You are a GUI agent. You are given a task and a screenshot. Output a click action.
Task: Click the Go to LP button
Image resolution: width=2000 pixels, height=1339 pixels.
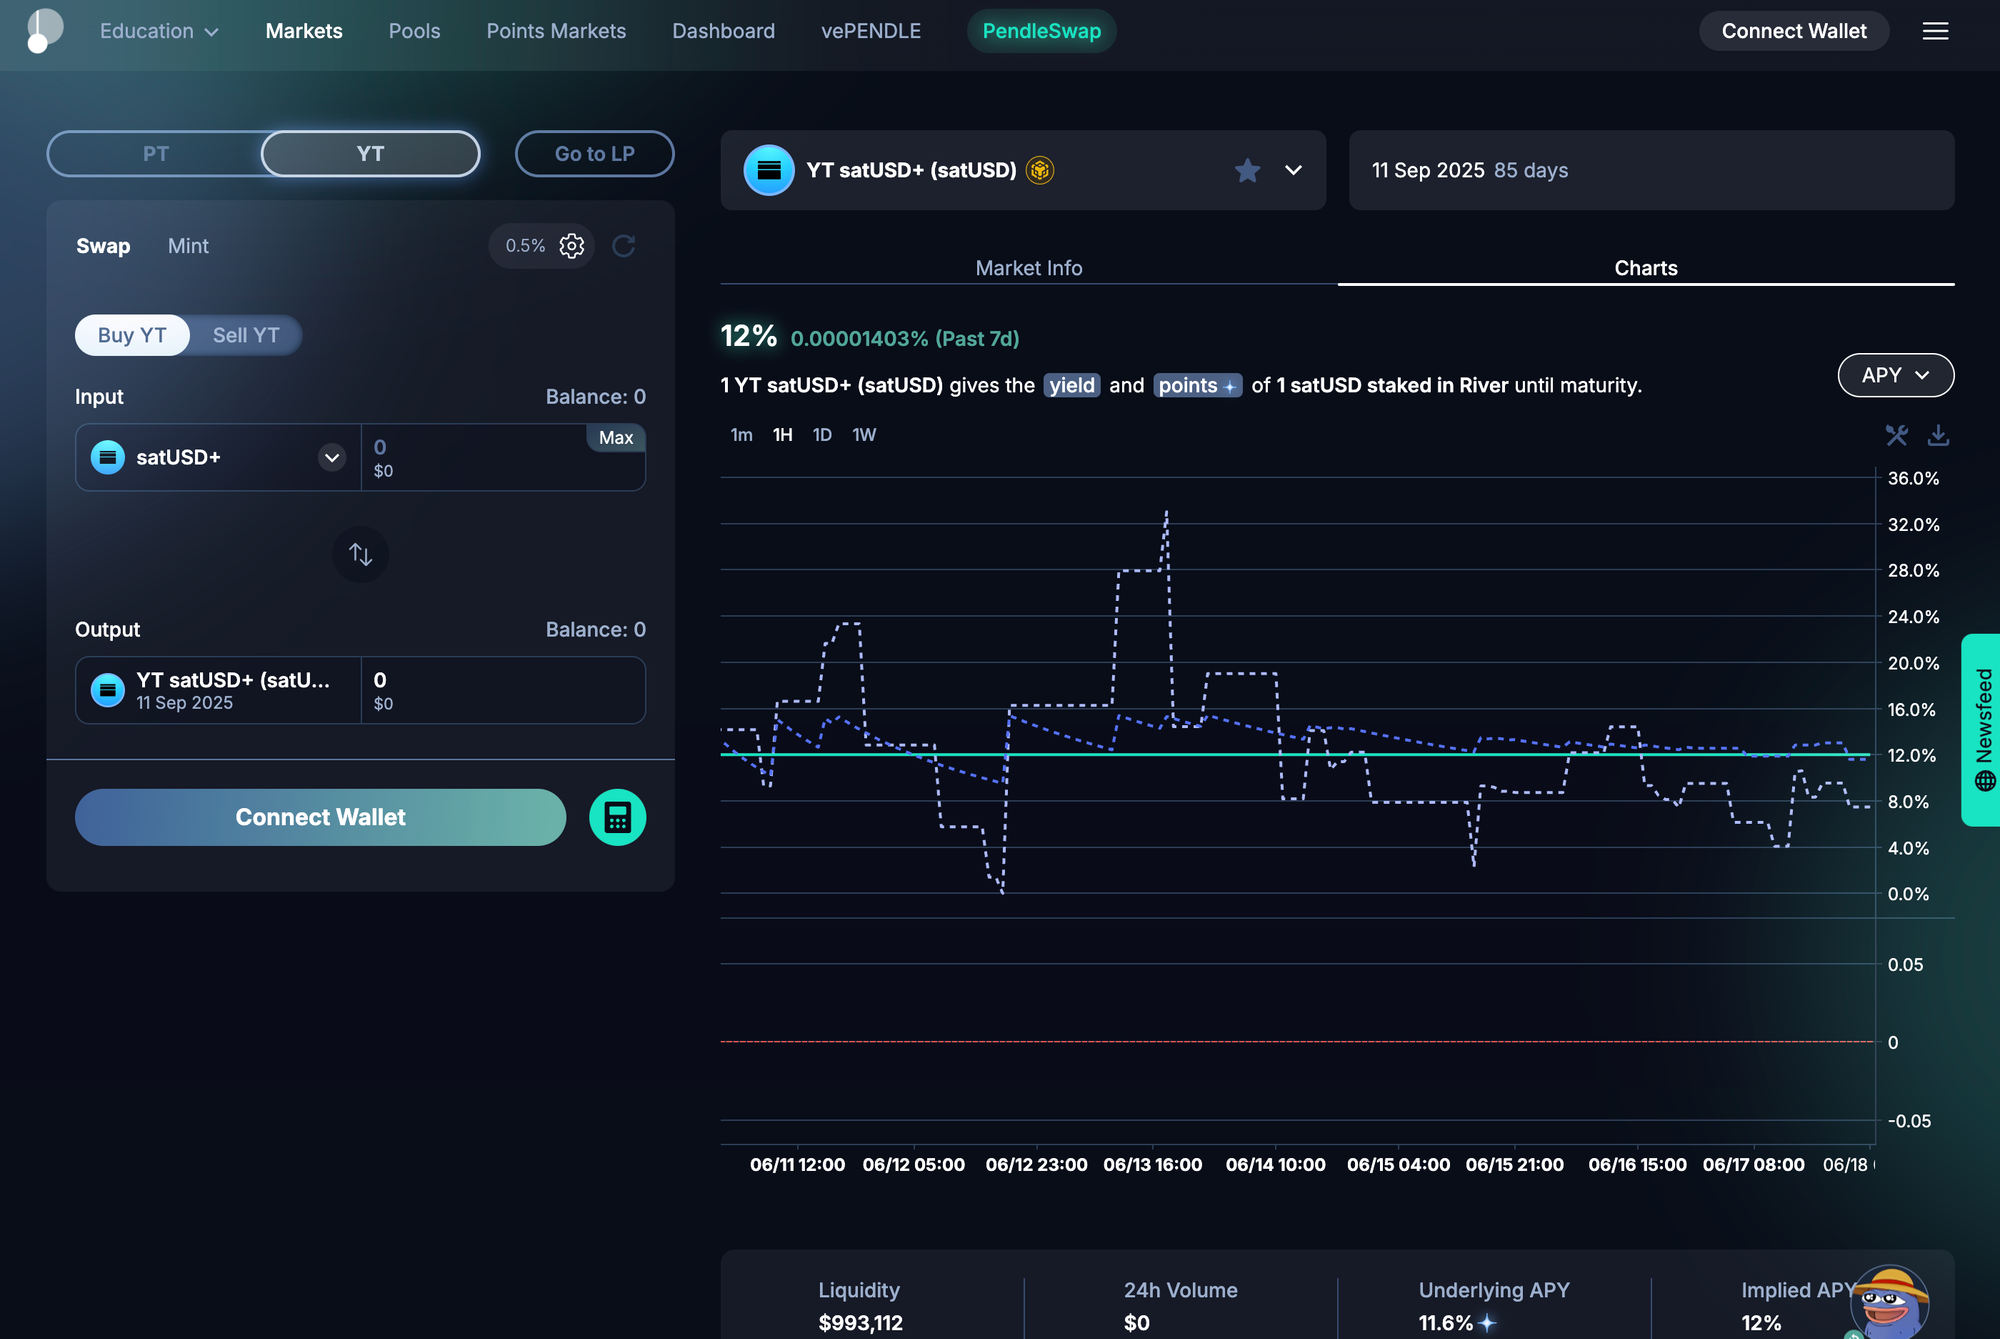pyautogui.click(x=595, y=154)
